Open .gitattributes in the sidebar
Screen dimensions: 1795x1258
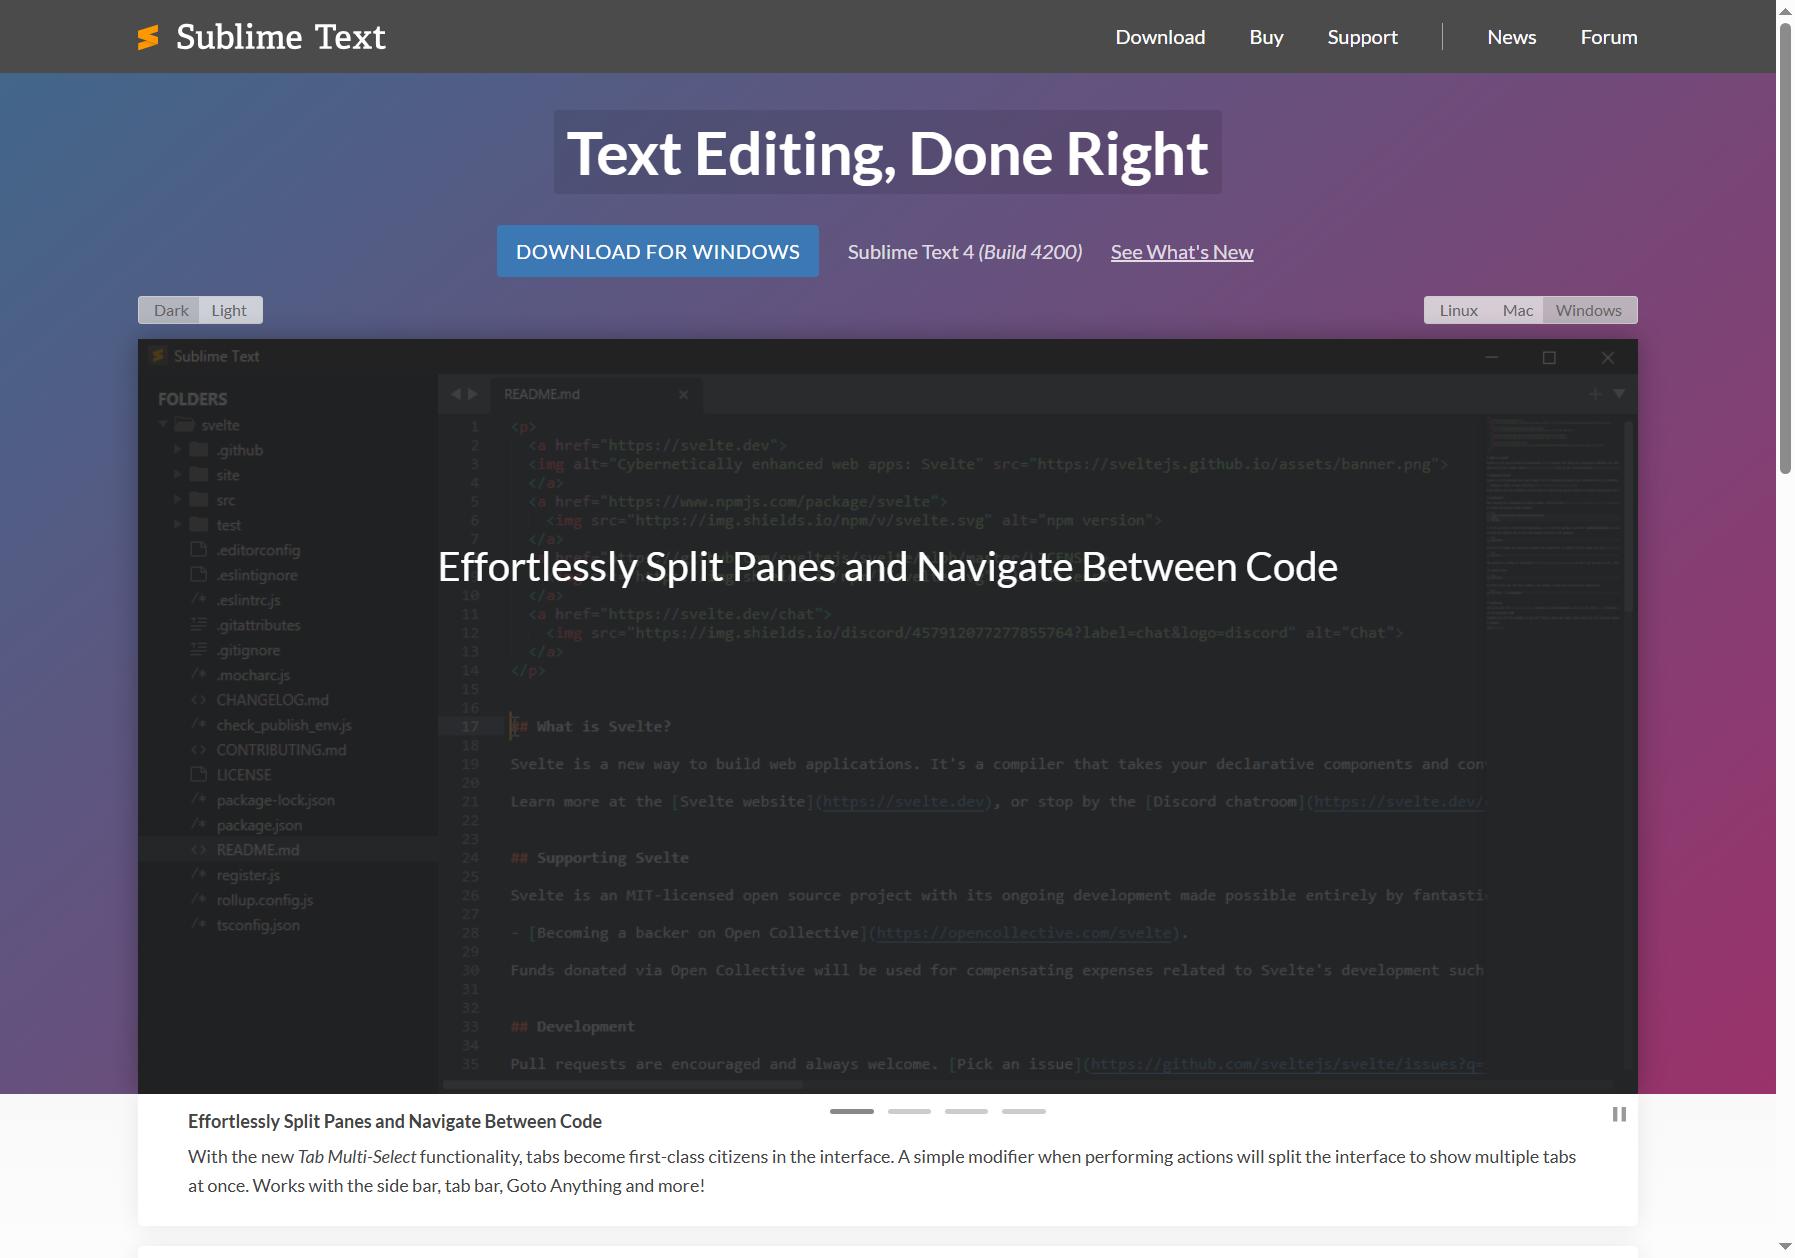[258, 625]
